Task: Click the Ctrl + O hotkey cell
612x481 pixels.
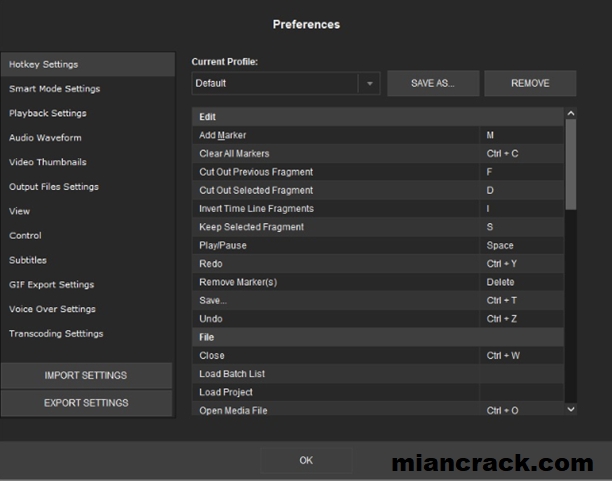Action: pos(521,409)
